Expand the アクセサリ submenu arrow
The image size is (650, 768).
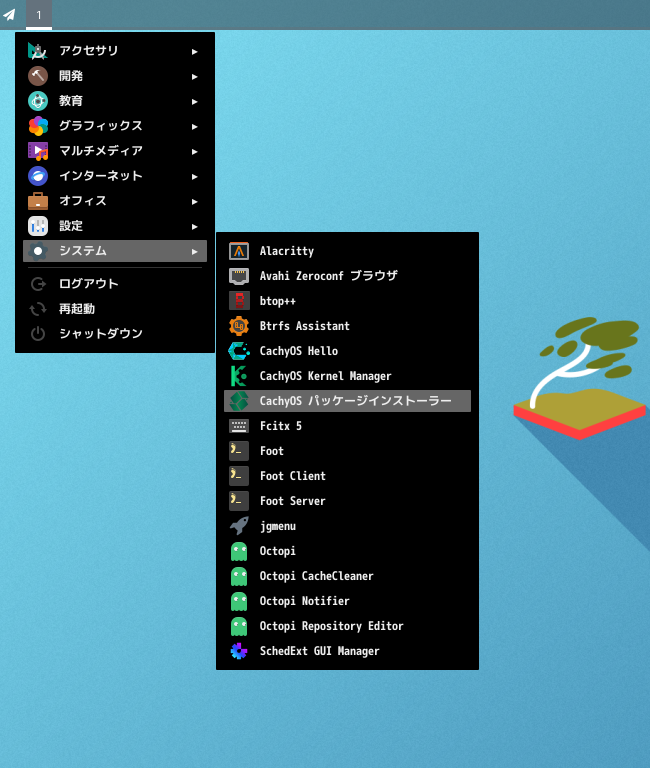pos(195,51)
